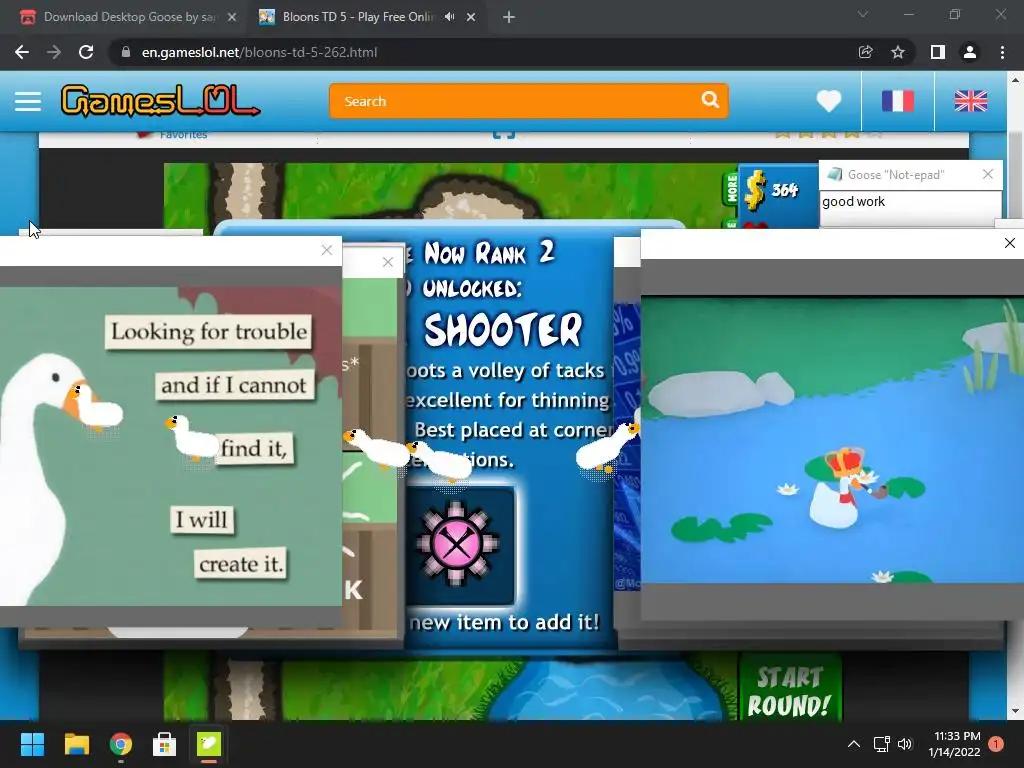Share this page via the share icon
Screen dimensions: 1024x768
pyautogui.click(x=865, y=52)
